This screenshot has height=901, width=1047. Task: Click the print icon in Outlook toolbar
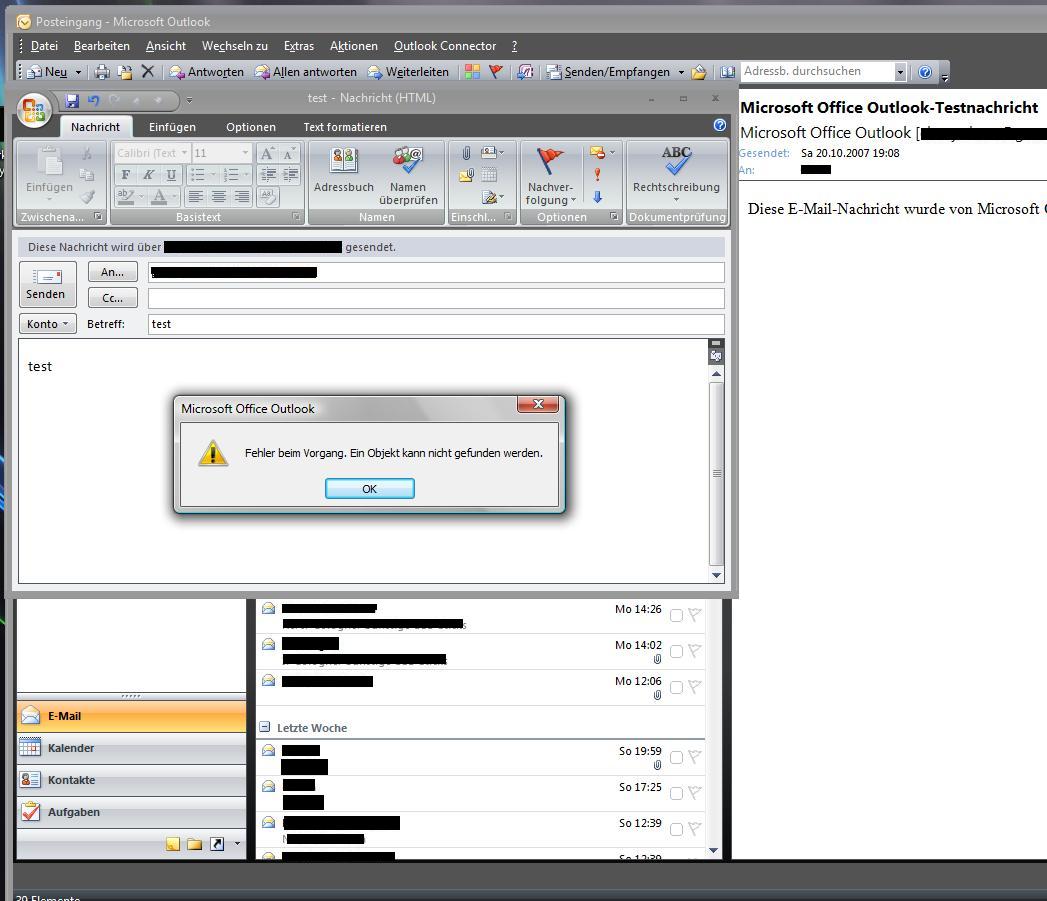pyautogui.click(x=102, y=71)
